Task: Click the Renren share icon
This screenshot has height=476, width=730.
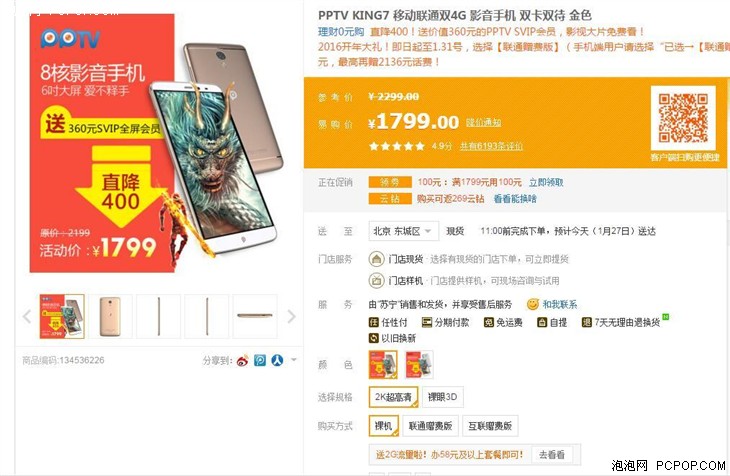Action: pos(277,360)
